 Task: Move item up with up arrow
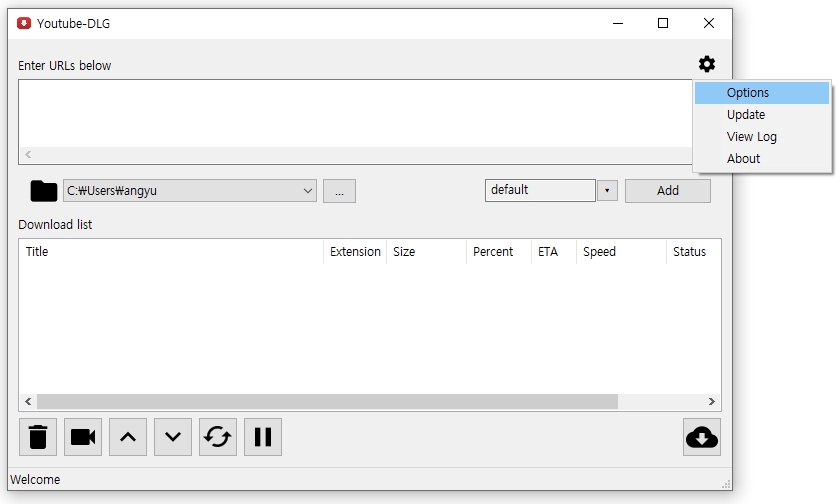tap(128, 437)
